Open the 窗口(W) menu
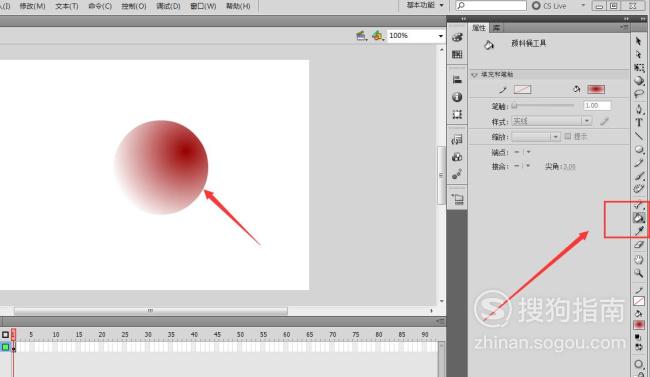The width and height of the screenshot is (650, 377). [203, 6]
